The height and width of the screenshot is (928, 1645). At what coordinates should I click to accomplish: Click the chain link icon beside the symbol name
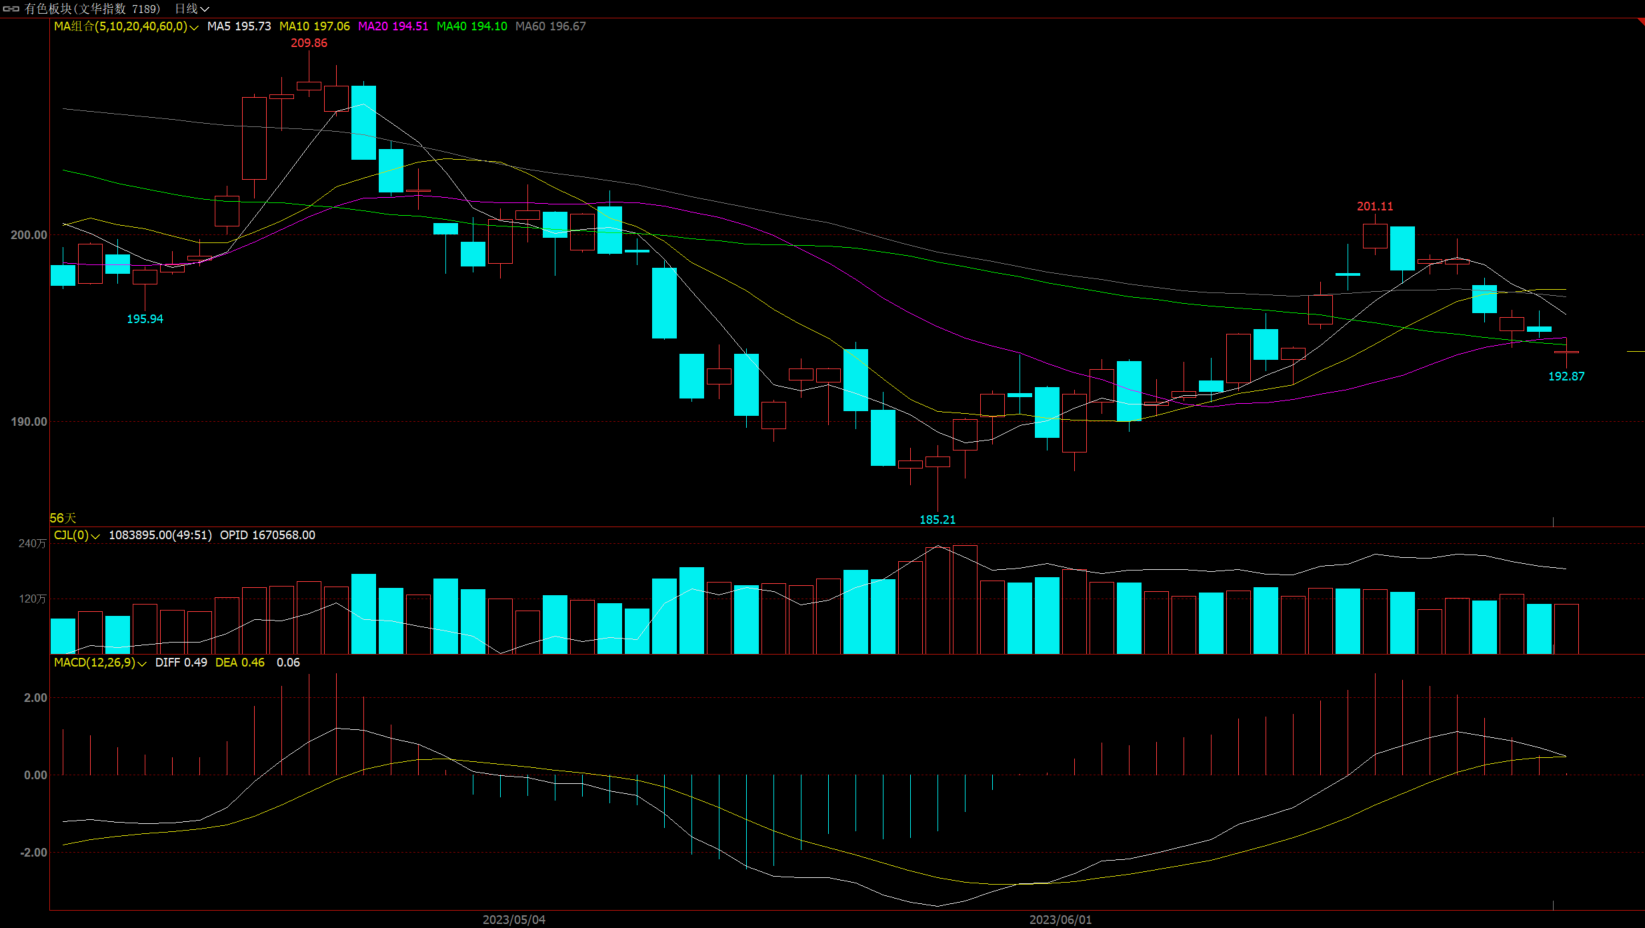tap(11, 9)
